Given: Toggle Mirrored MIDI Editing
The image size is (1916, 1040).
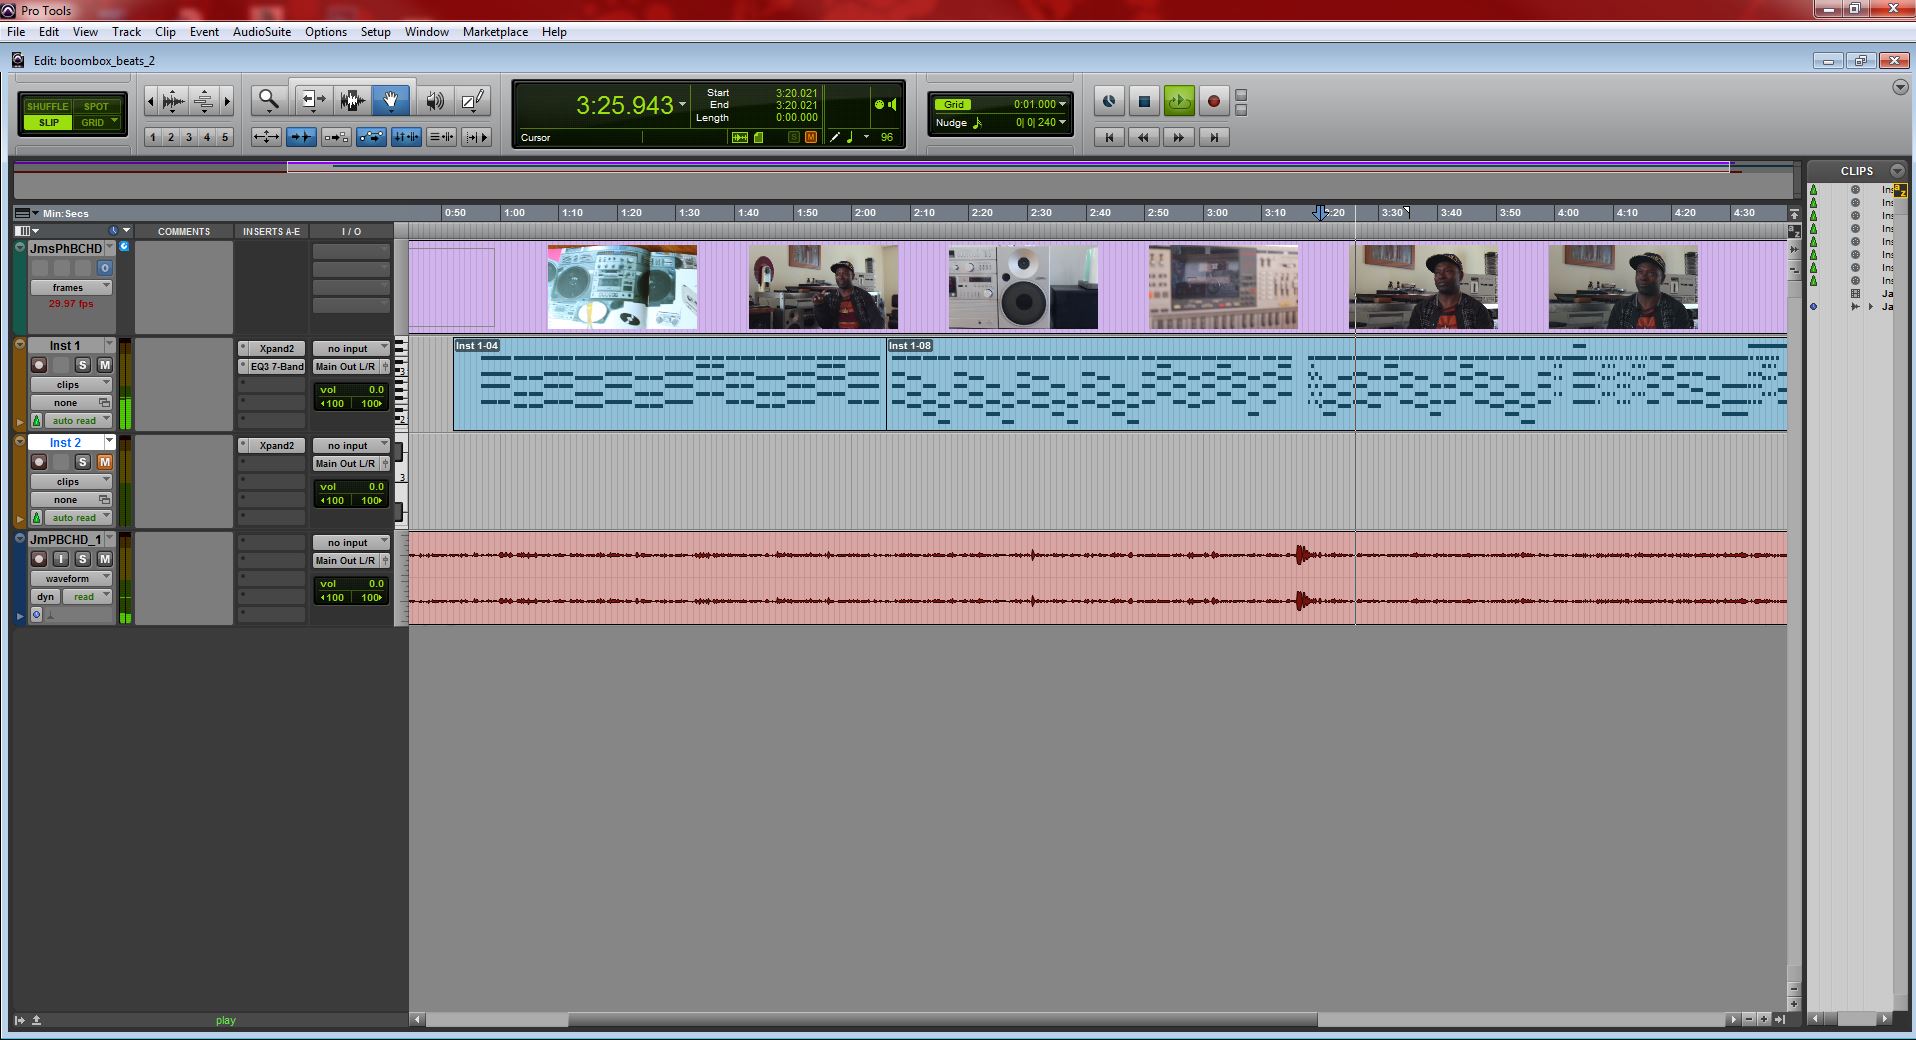Looking at the screenshot, I should [x=336, y=137].
